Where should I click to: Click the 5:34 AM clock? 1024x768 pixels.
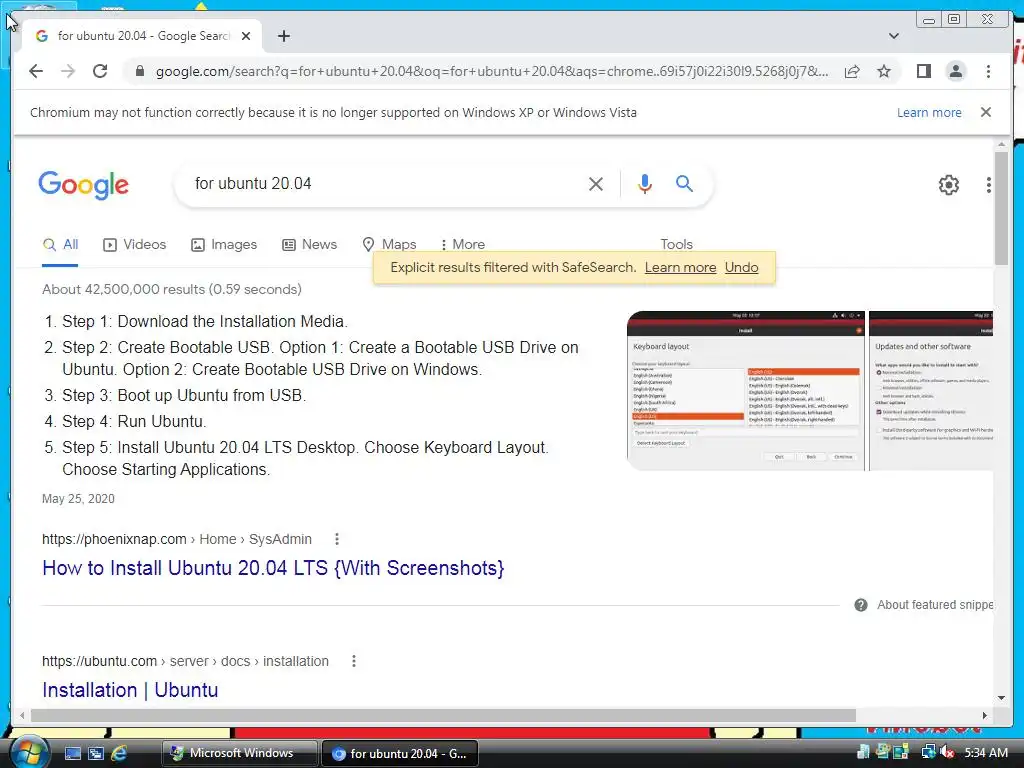tap(985, 753)
